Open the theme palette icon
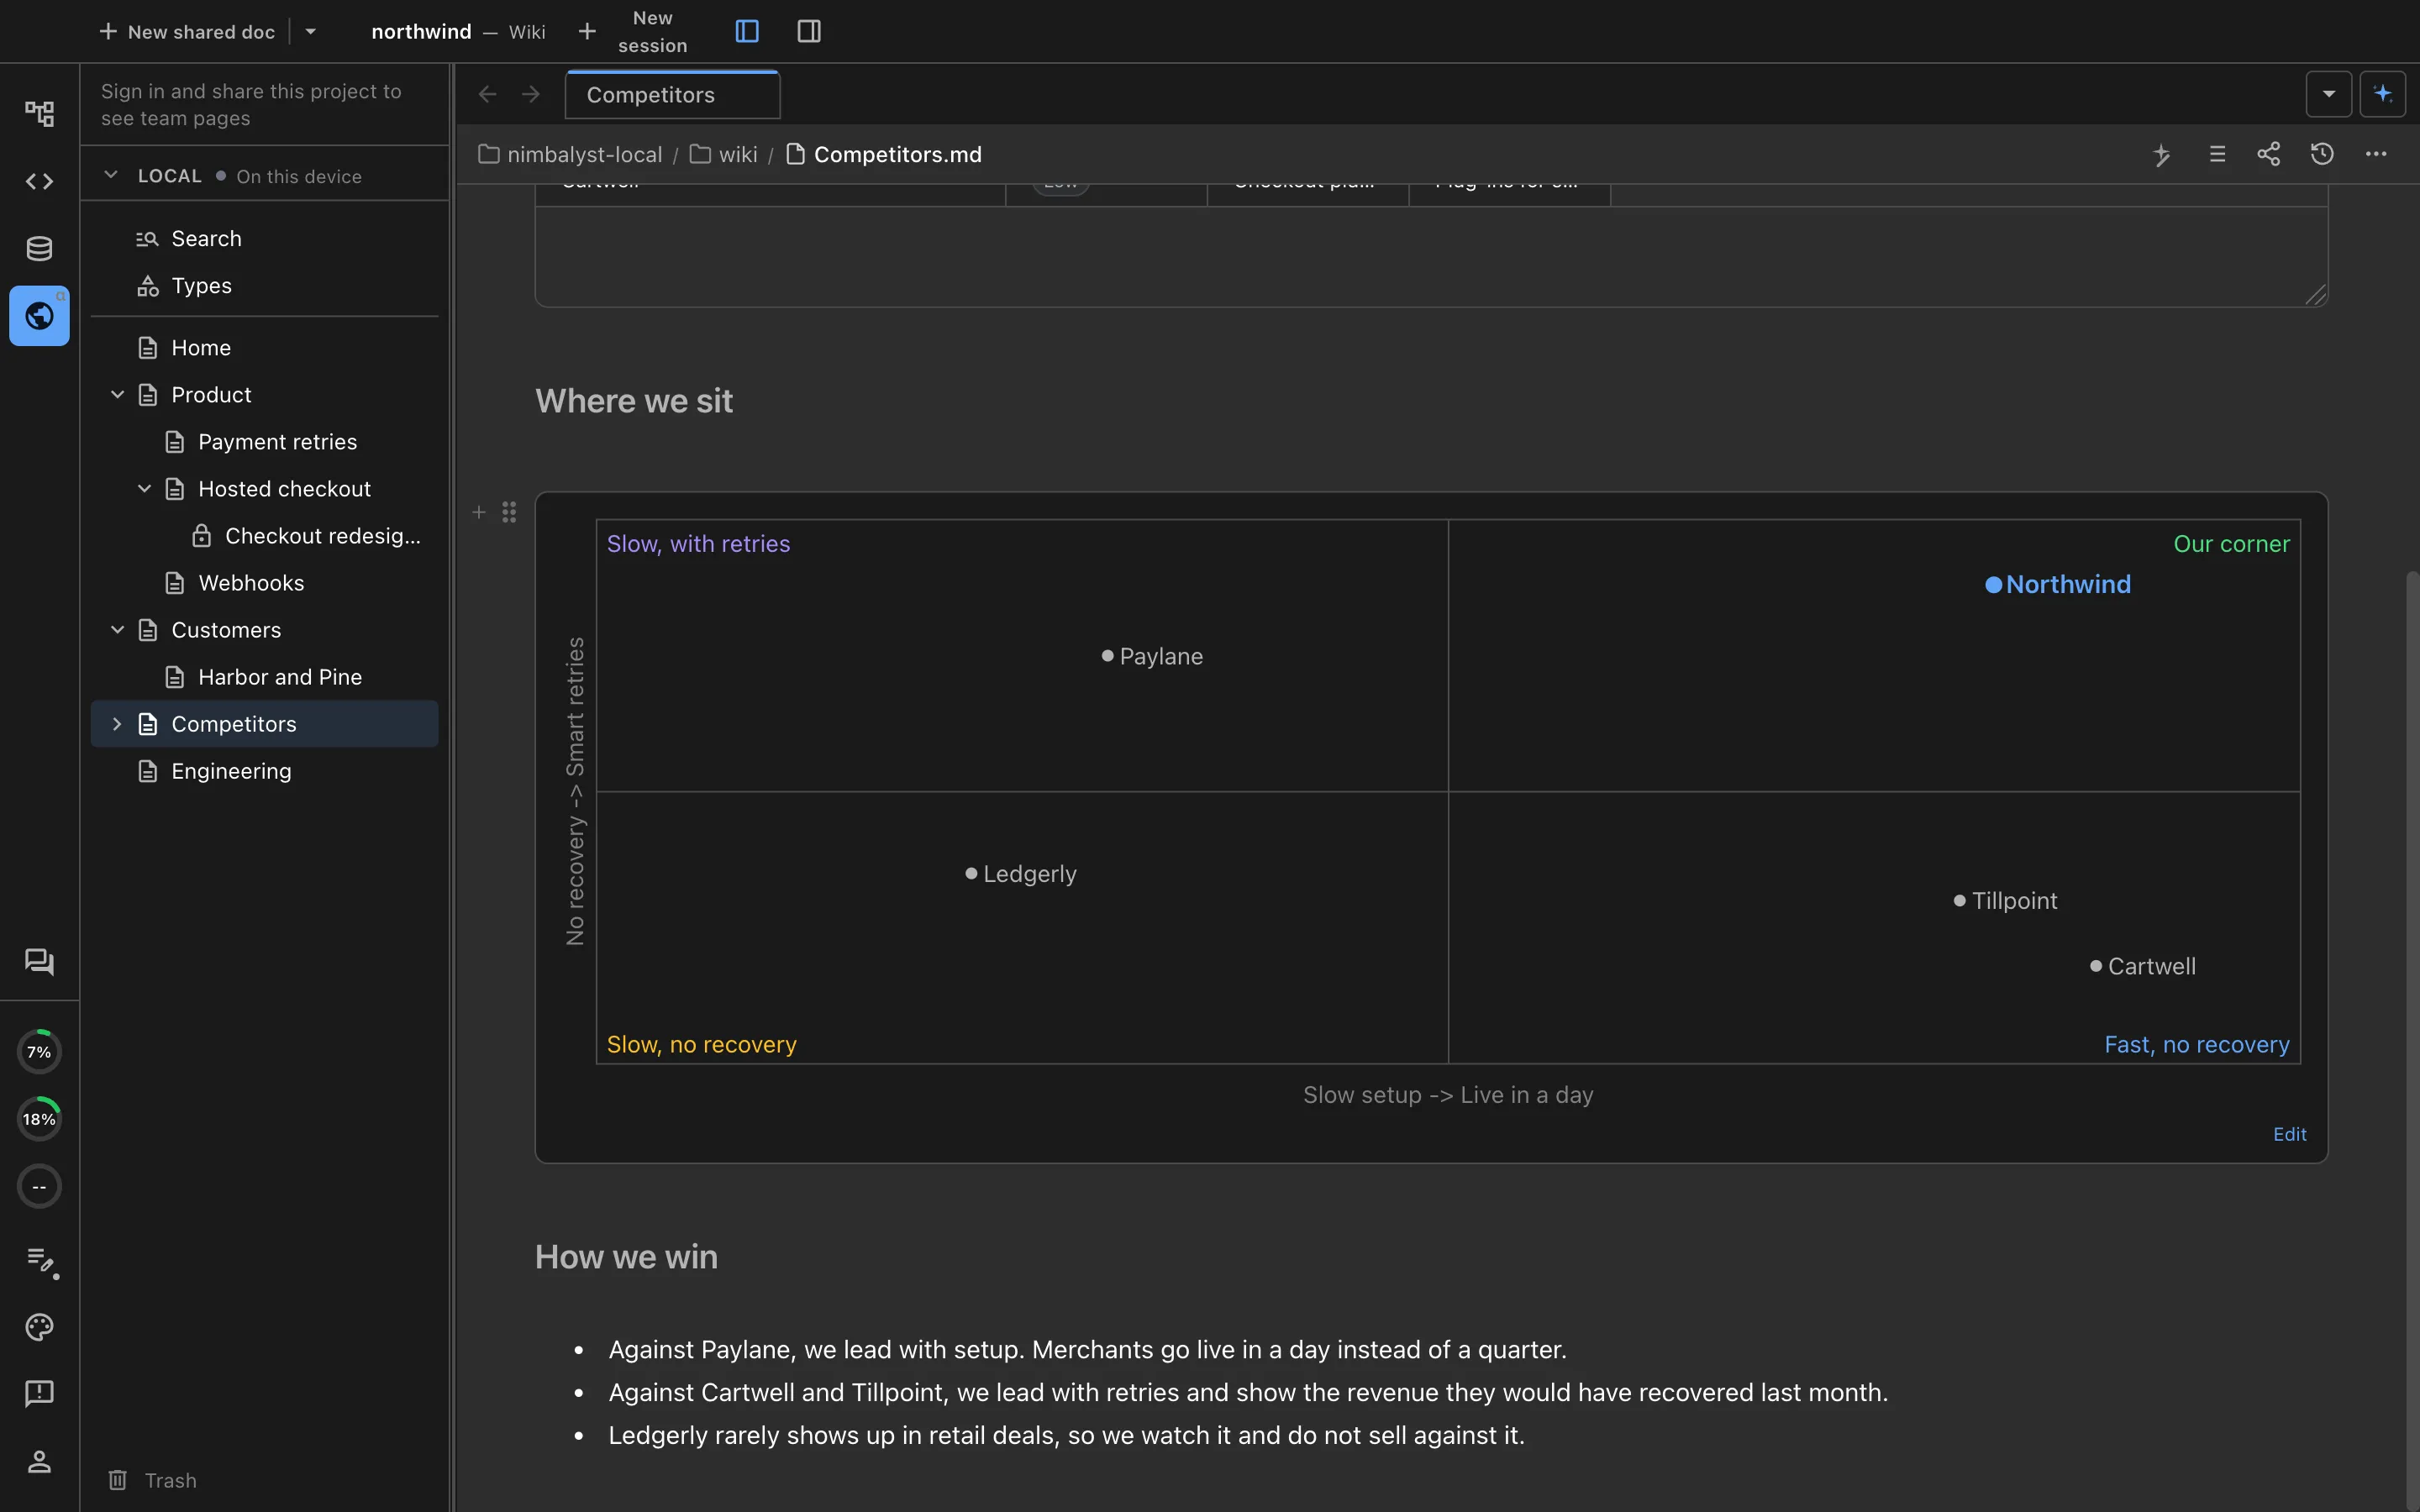The image size is (2420, 1512). tap(39, 1327)
